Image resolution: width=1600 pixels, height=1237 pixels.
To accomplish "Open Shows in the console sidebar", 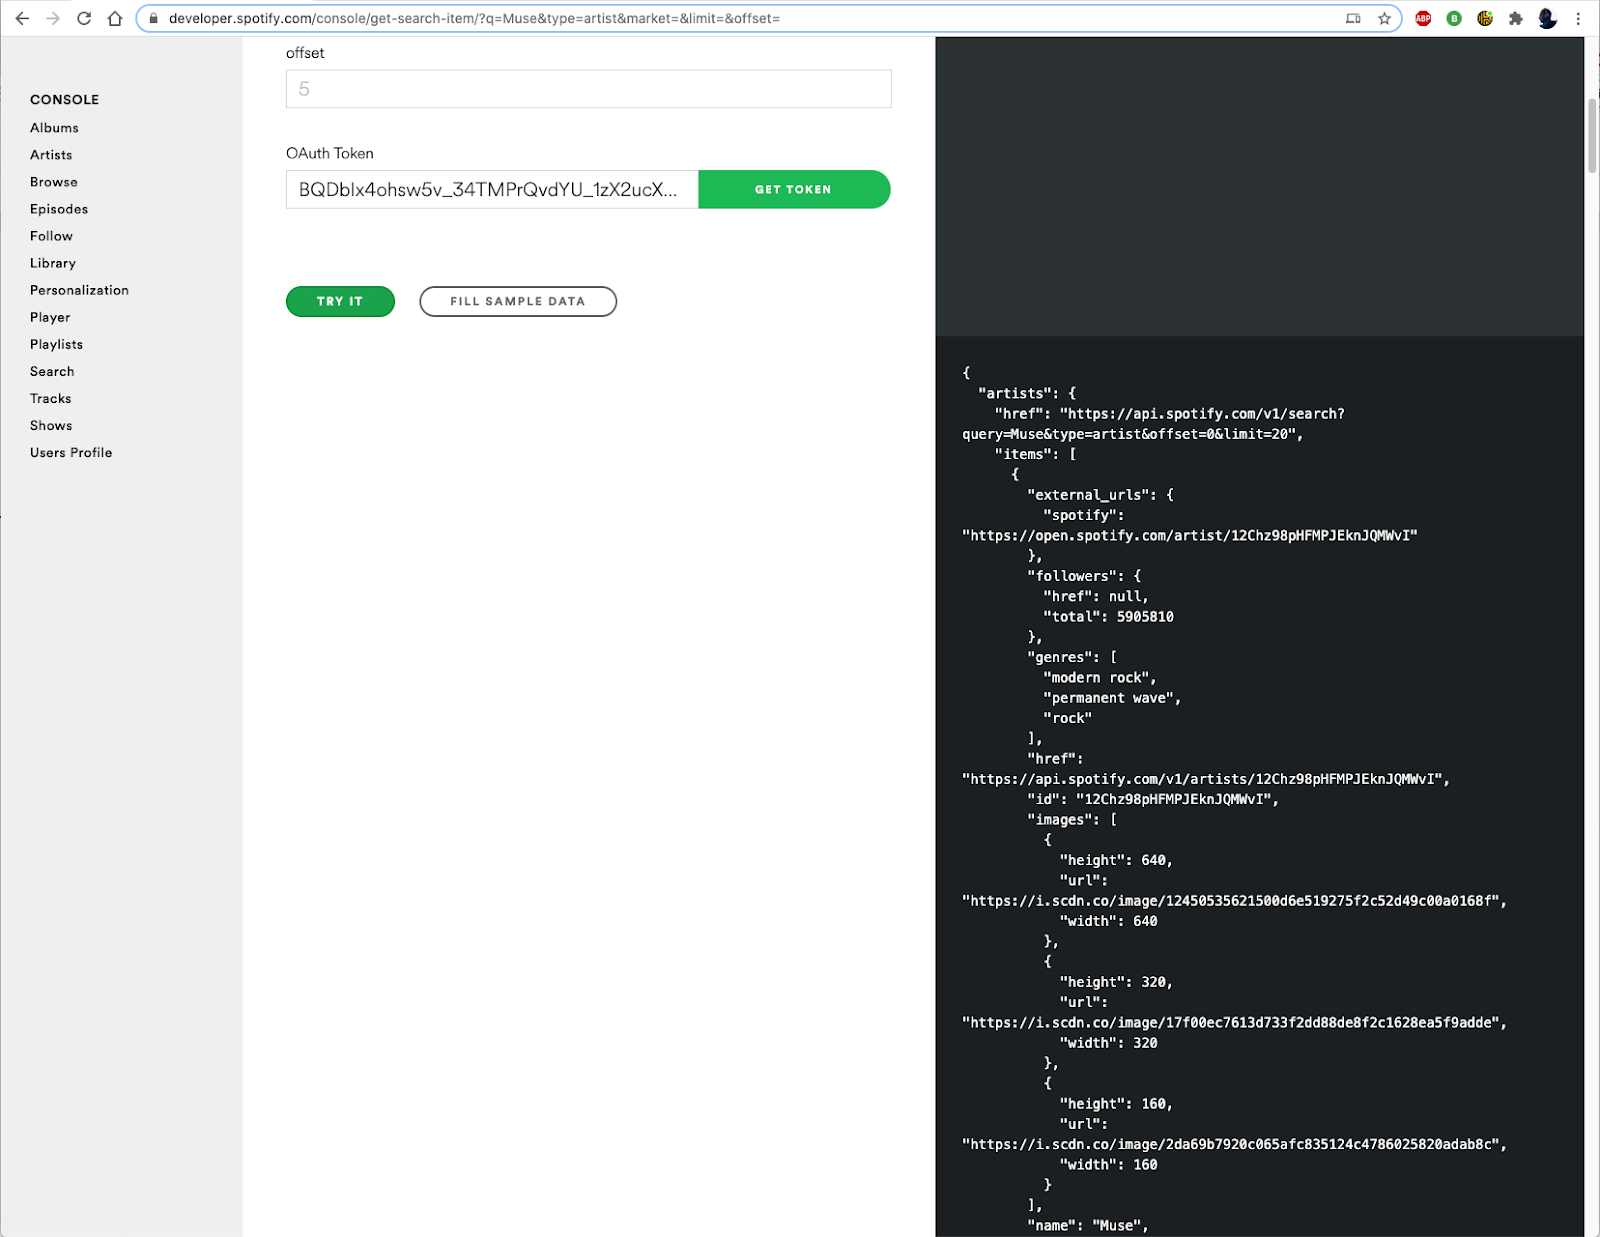I will [x=51, y=425].
